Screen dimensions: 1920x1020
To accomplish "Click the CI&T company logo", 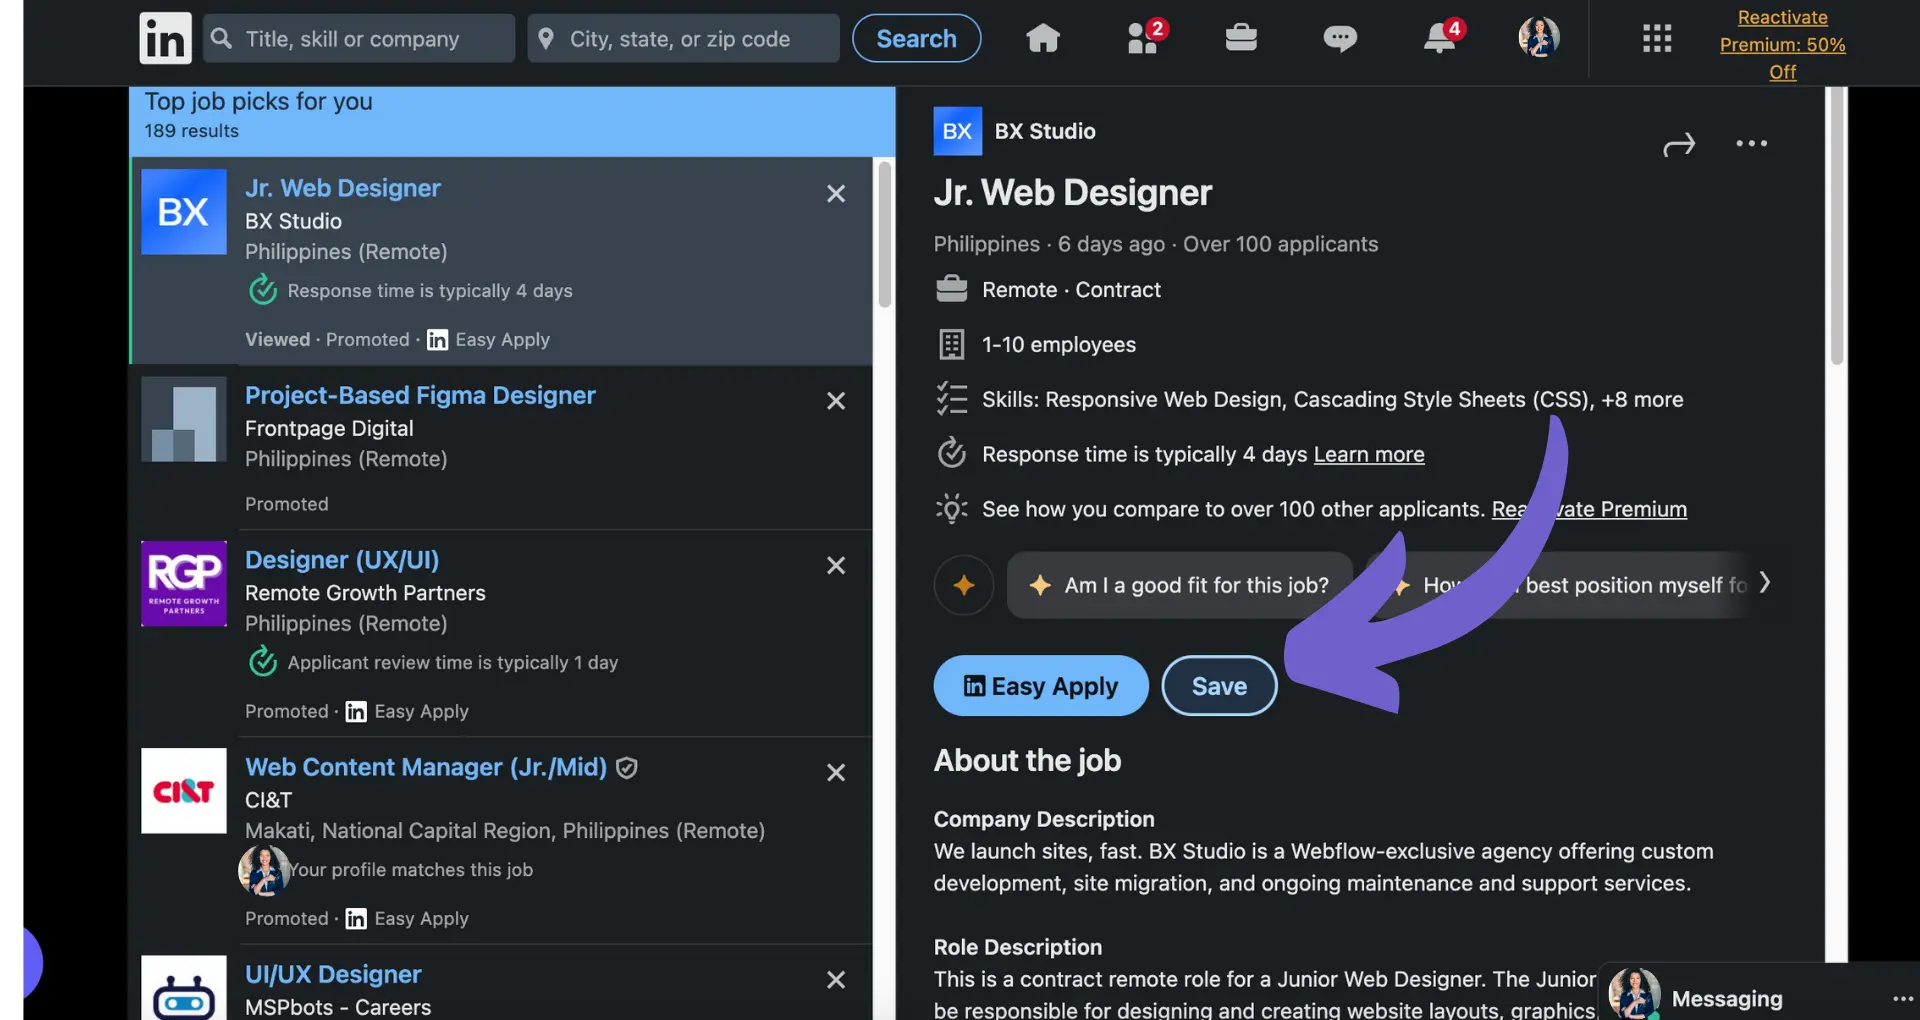I will 183,790.
